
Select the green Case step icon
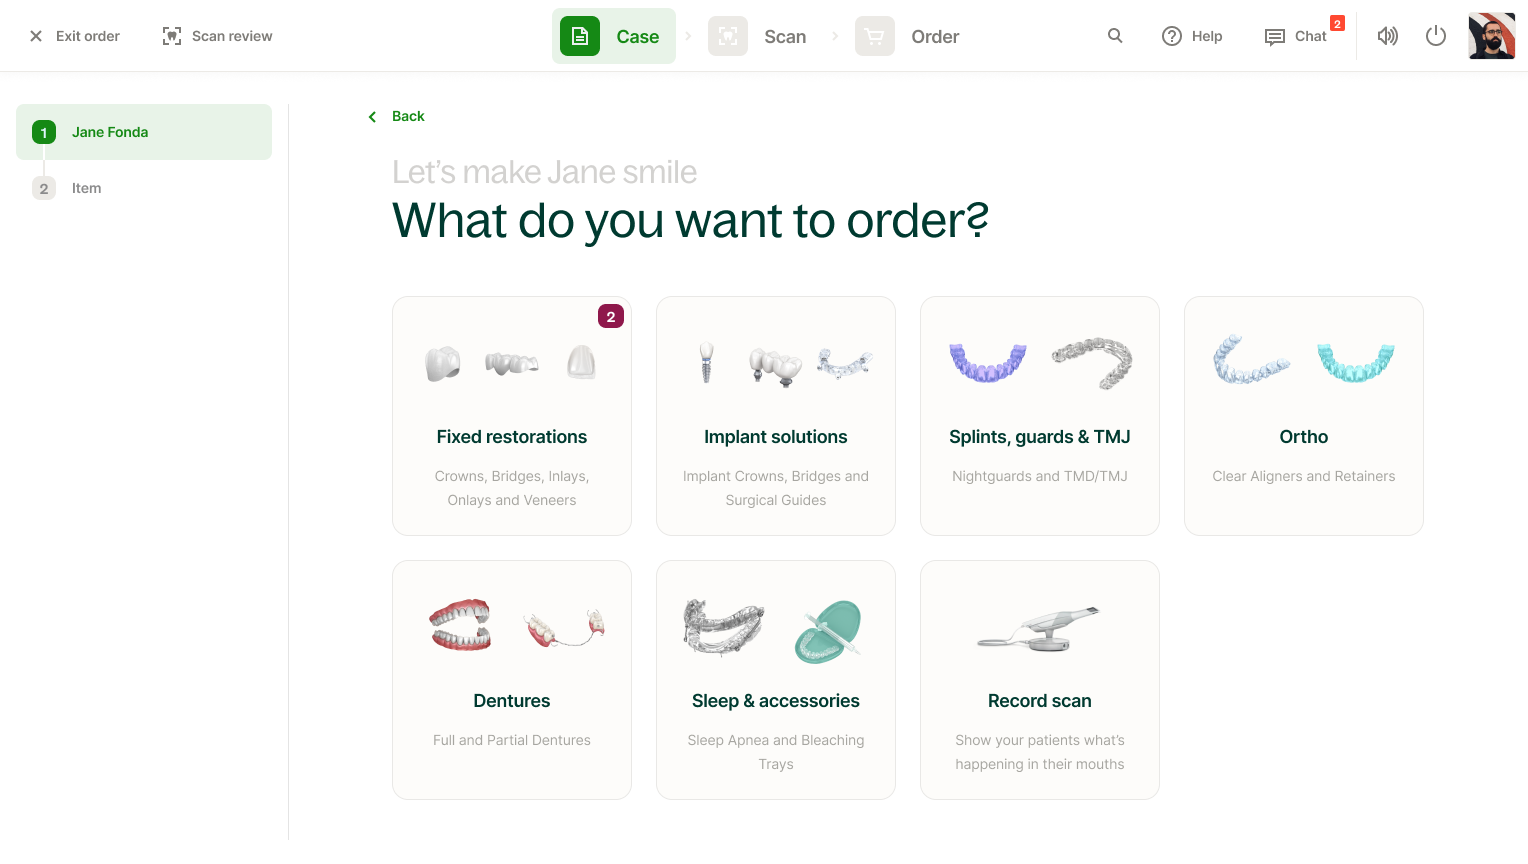pyautogui.click(x=580, y=36)
